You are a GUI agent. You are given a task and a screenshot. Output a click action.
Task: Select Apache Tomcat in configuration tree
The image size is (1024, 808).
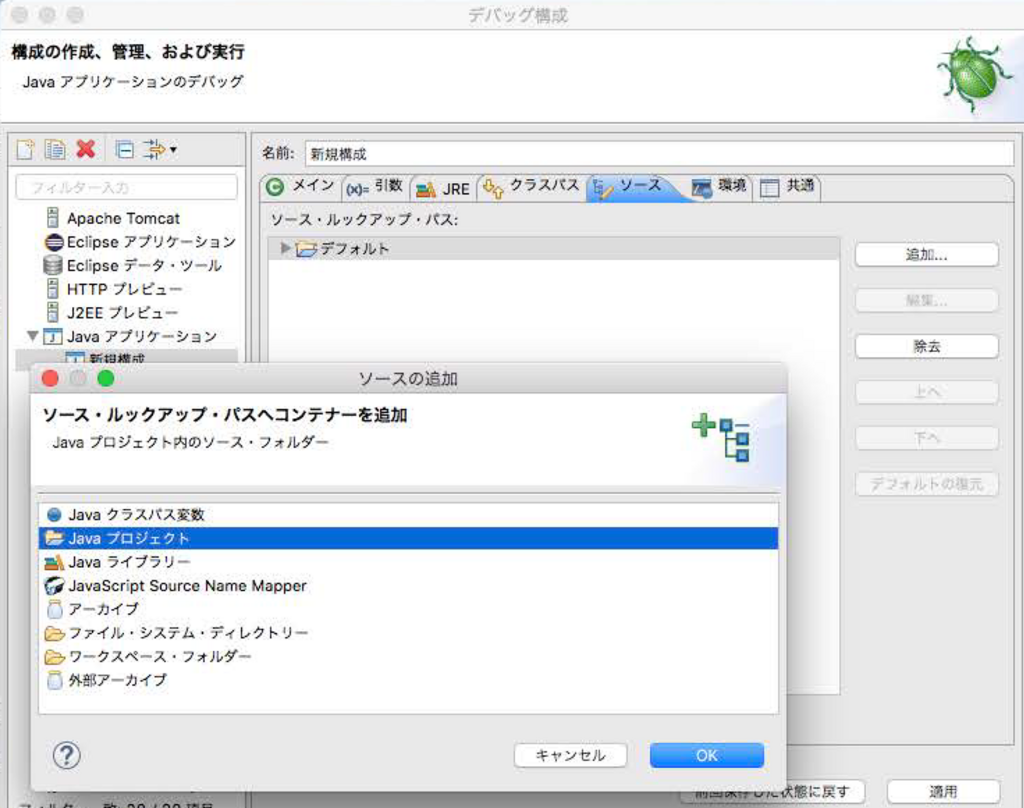point(123,218)
